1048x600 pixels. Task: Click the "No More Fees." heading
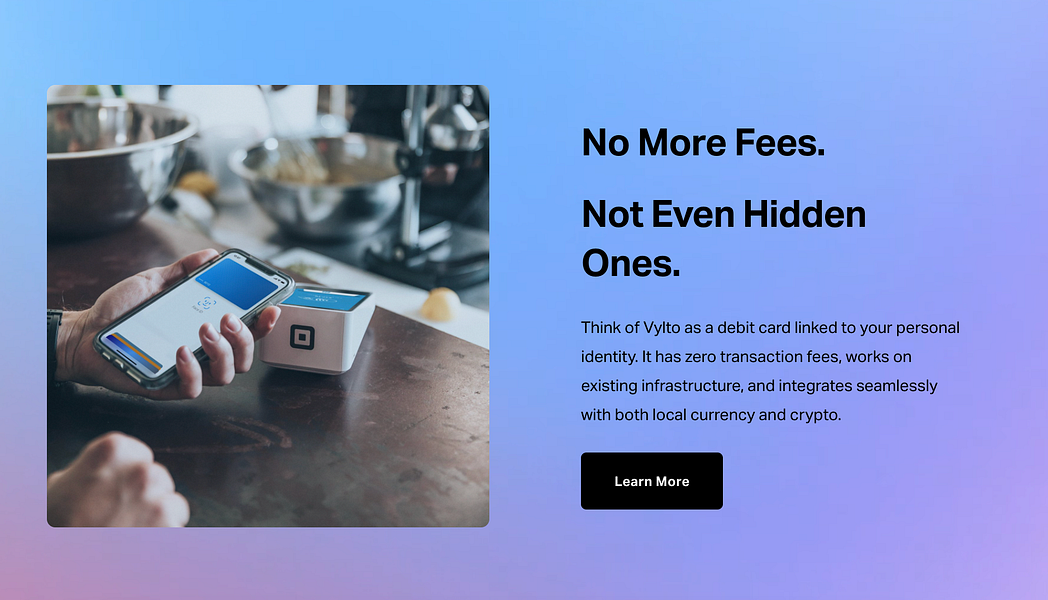tap(703, 142)
